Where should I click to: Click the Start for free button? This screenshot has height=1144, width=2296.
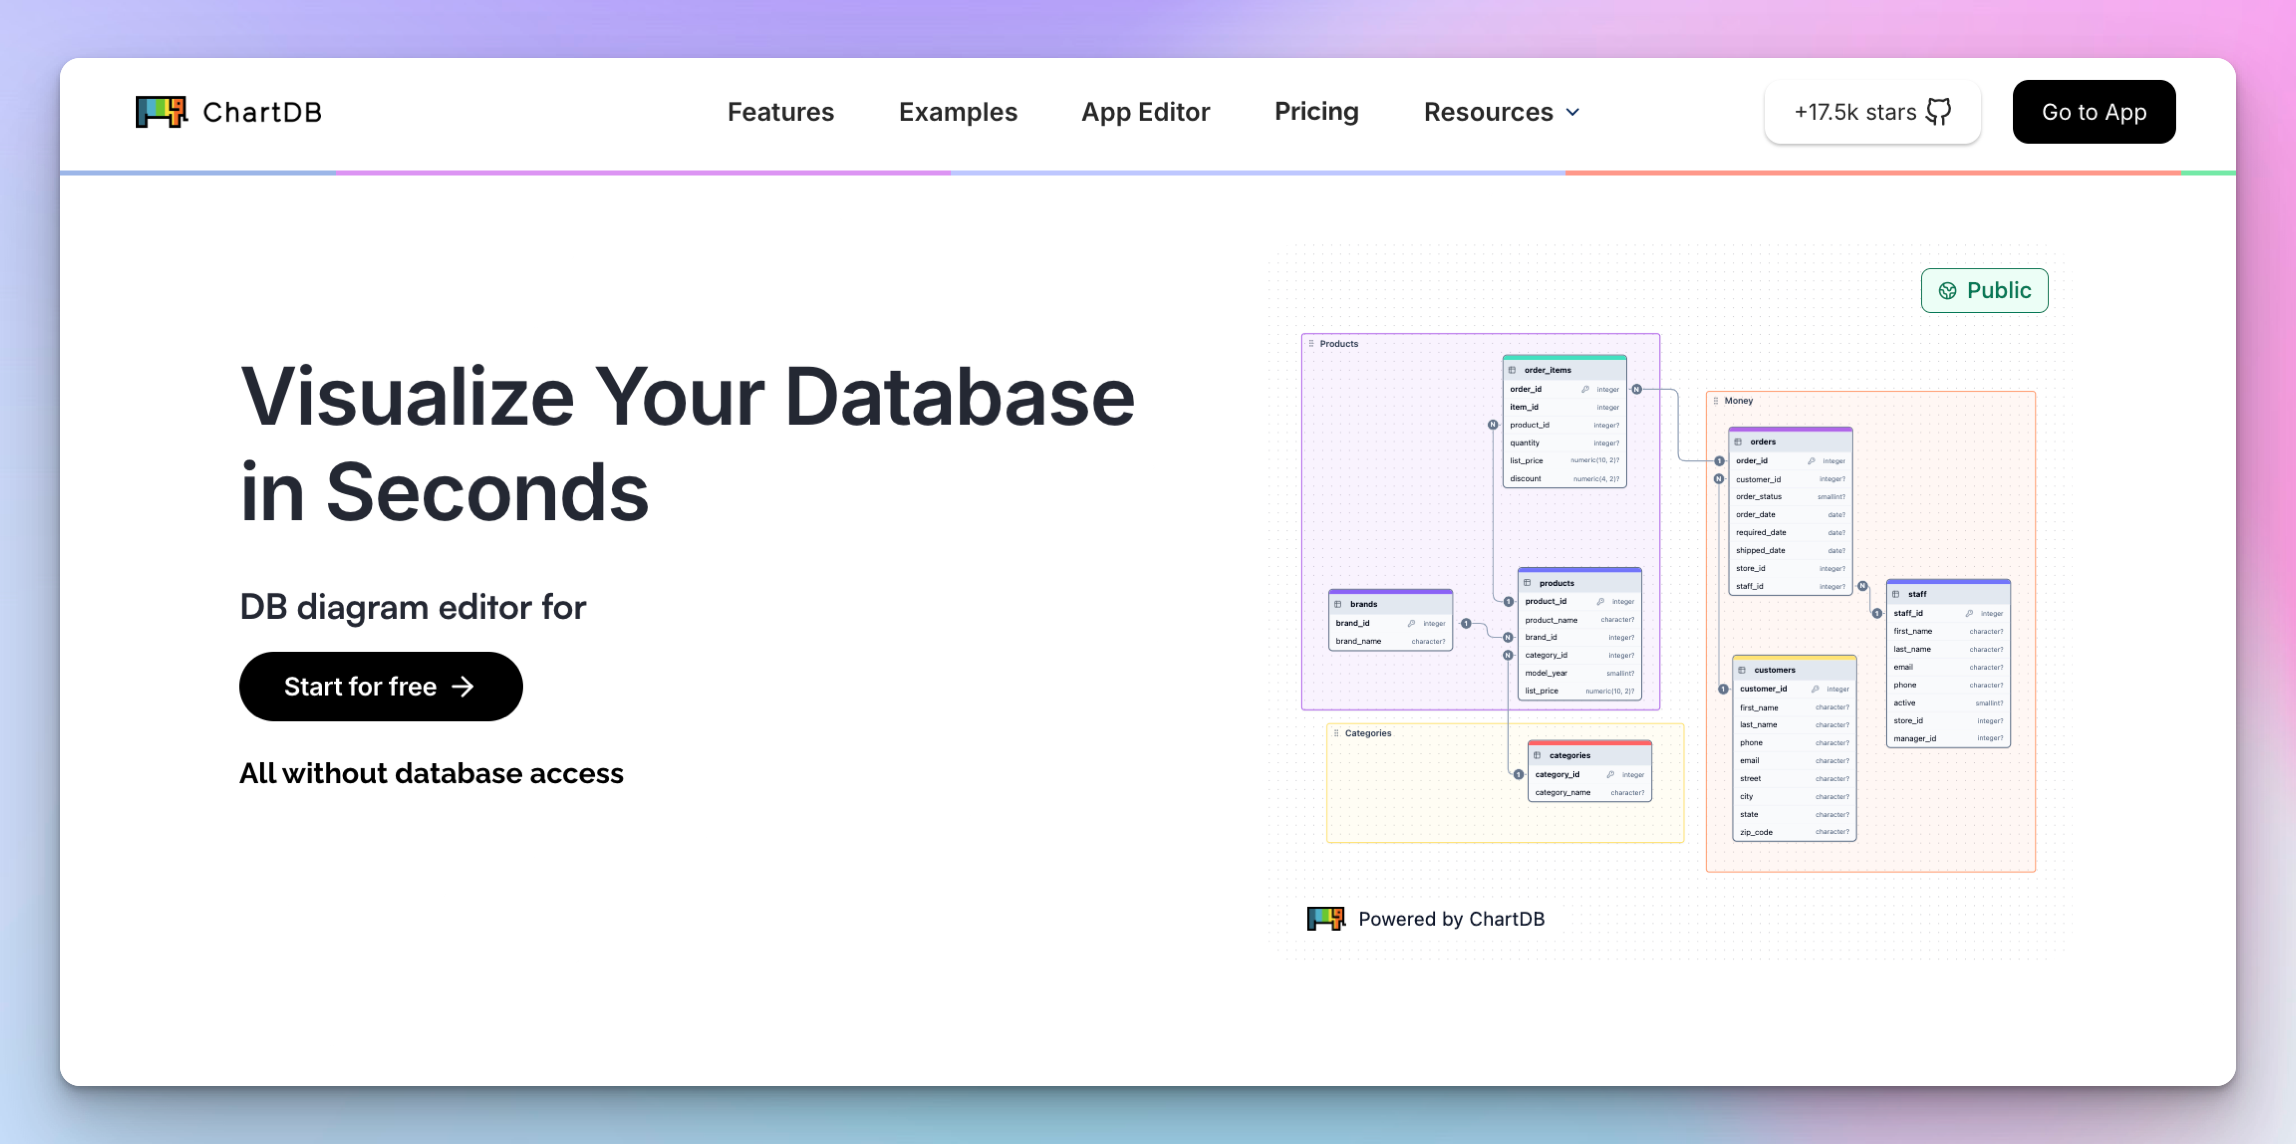pos(380,686)
